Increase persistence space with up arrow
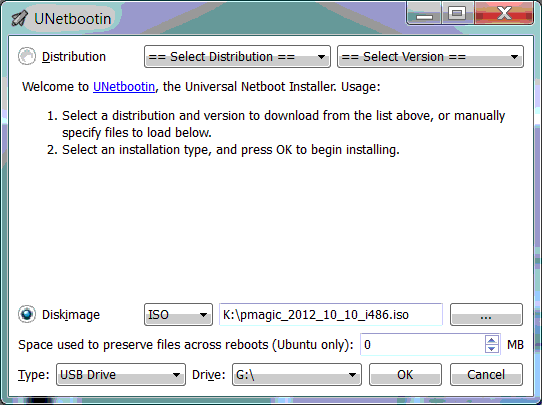Screen dimensions: 542x405 (492, 340)
